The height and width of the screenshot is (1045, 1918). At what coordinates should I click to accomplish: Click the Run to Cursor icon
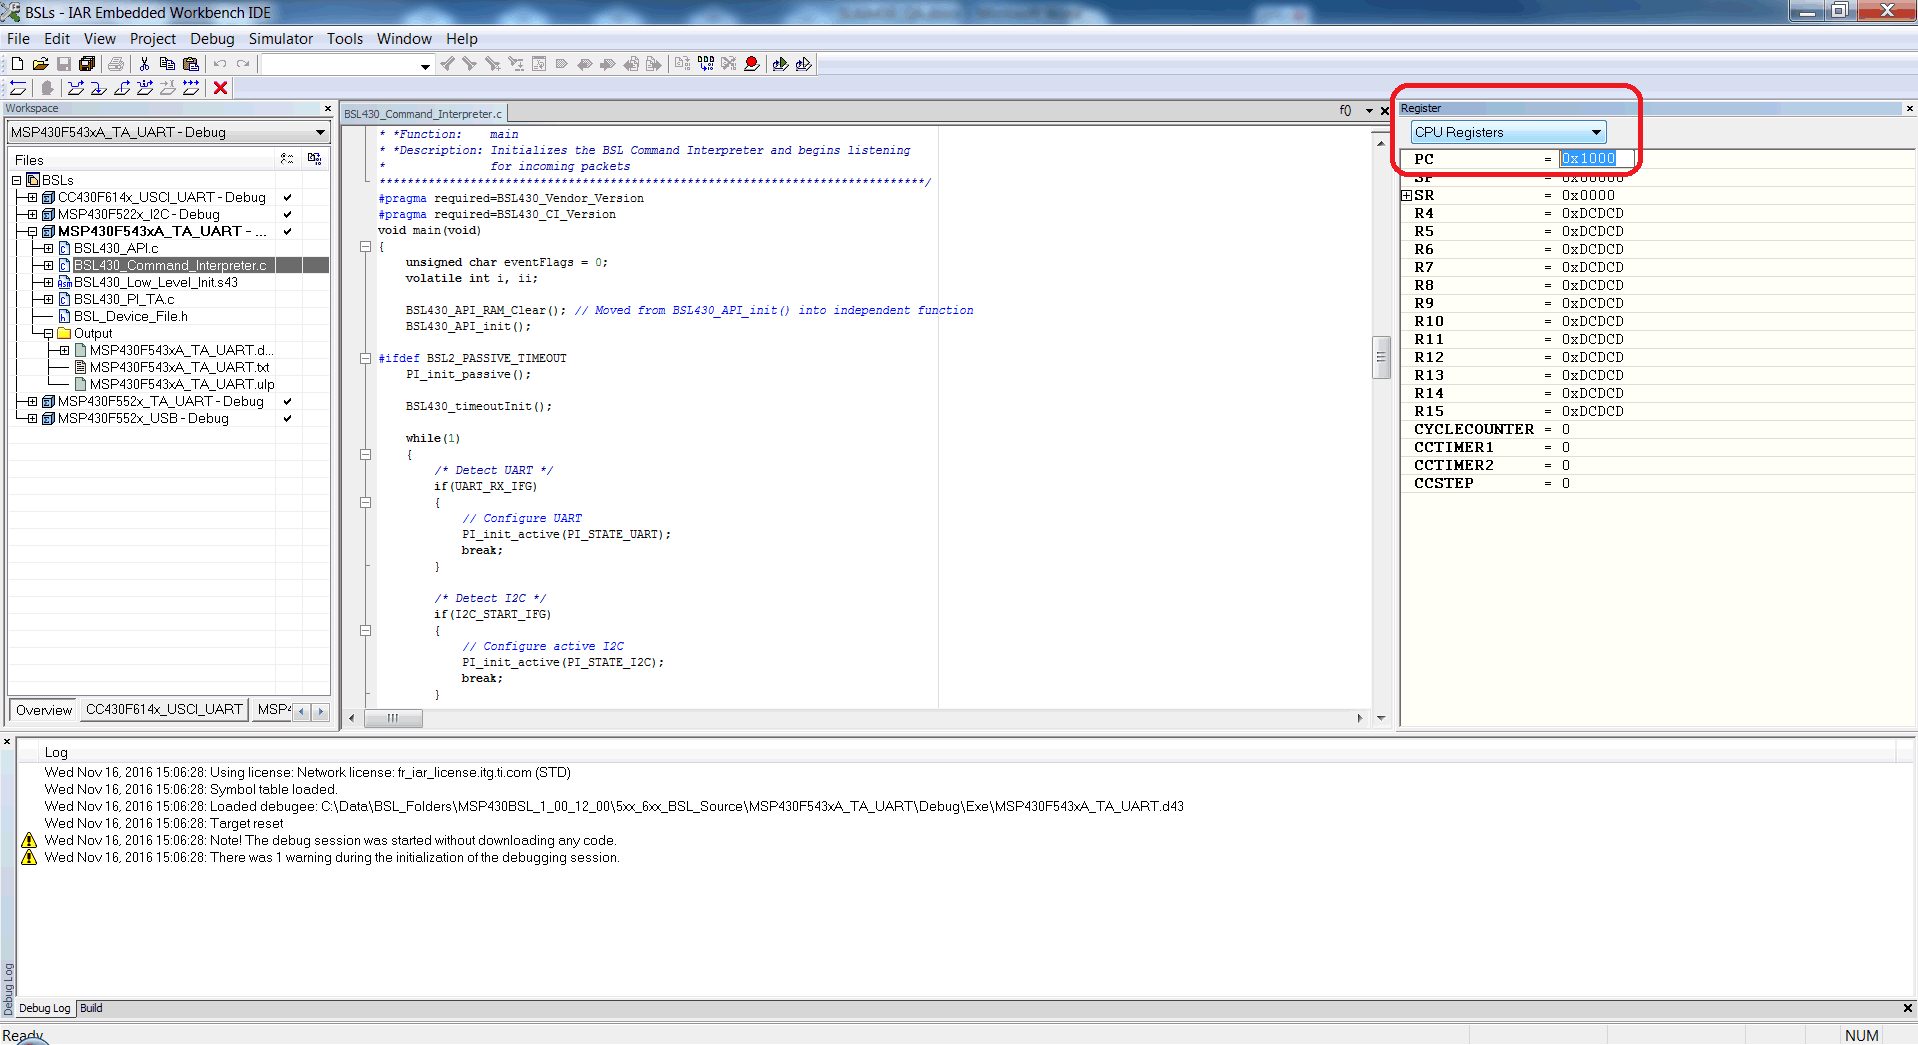click(168, 88)
